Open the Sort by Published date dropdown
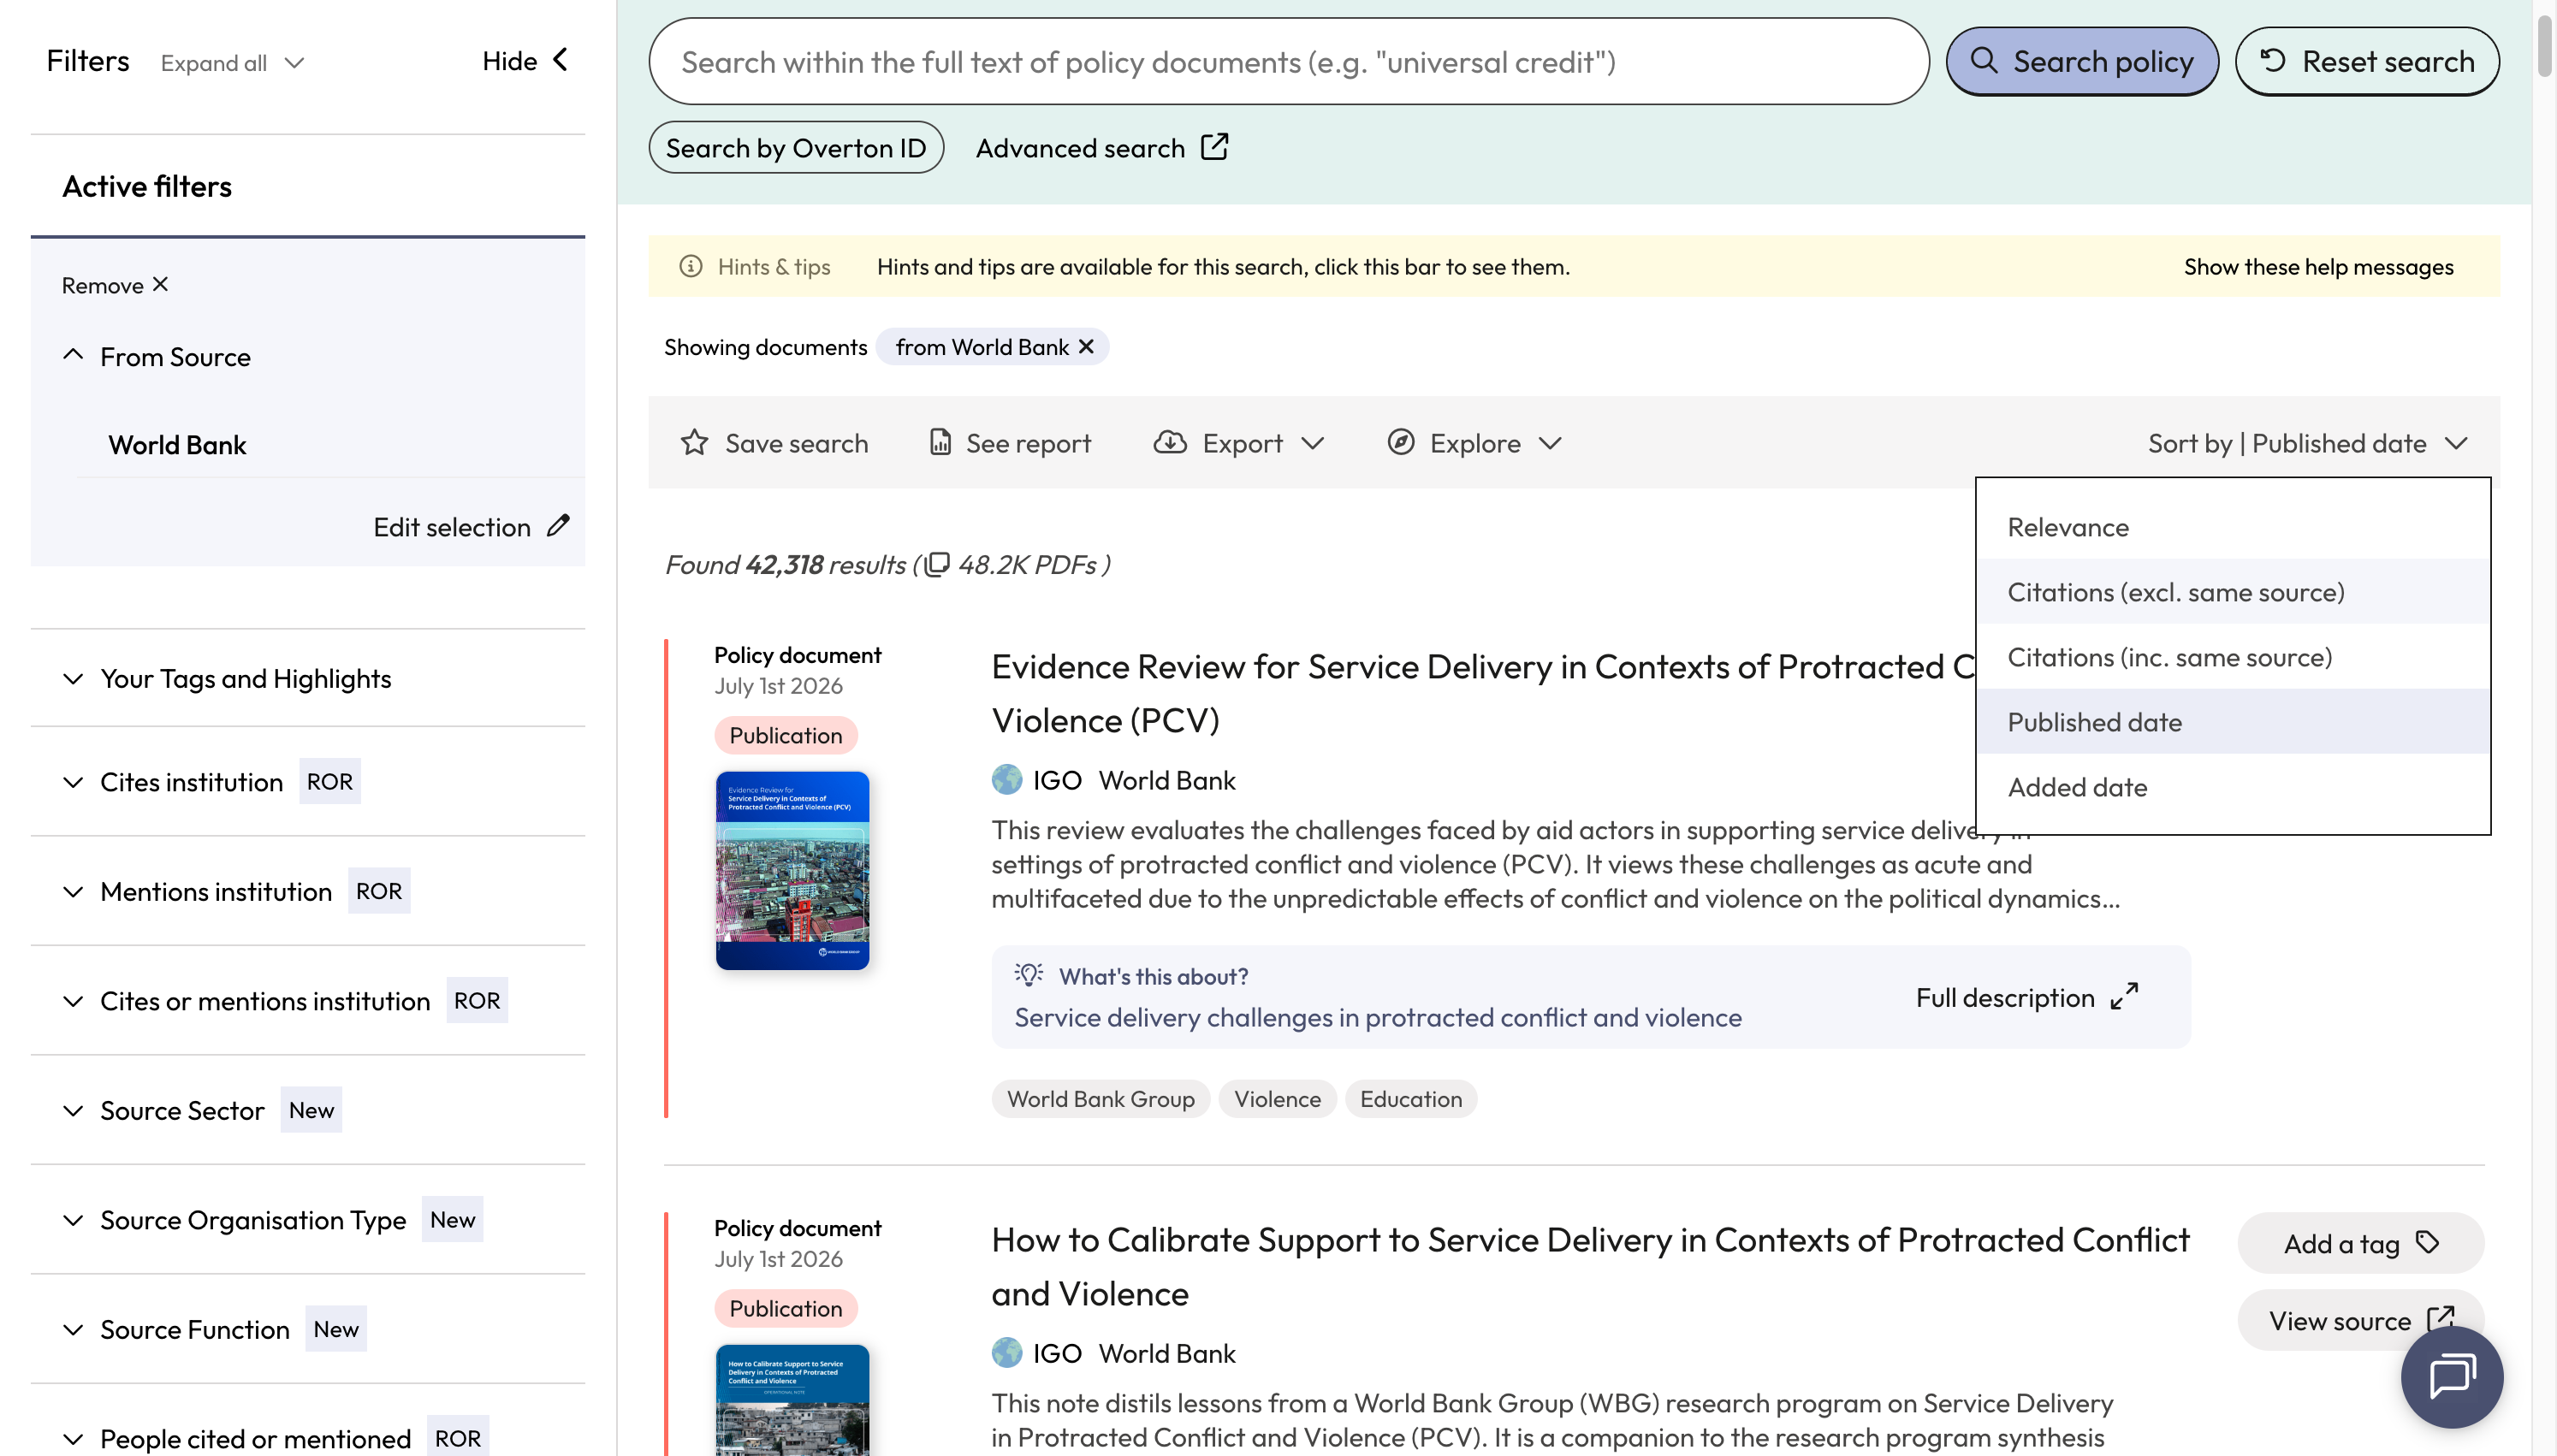Viewport: 2557px width, 1456px height. [2308, 443]
